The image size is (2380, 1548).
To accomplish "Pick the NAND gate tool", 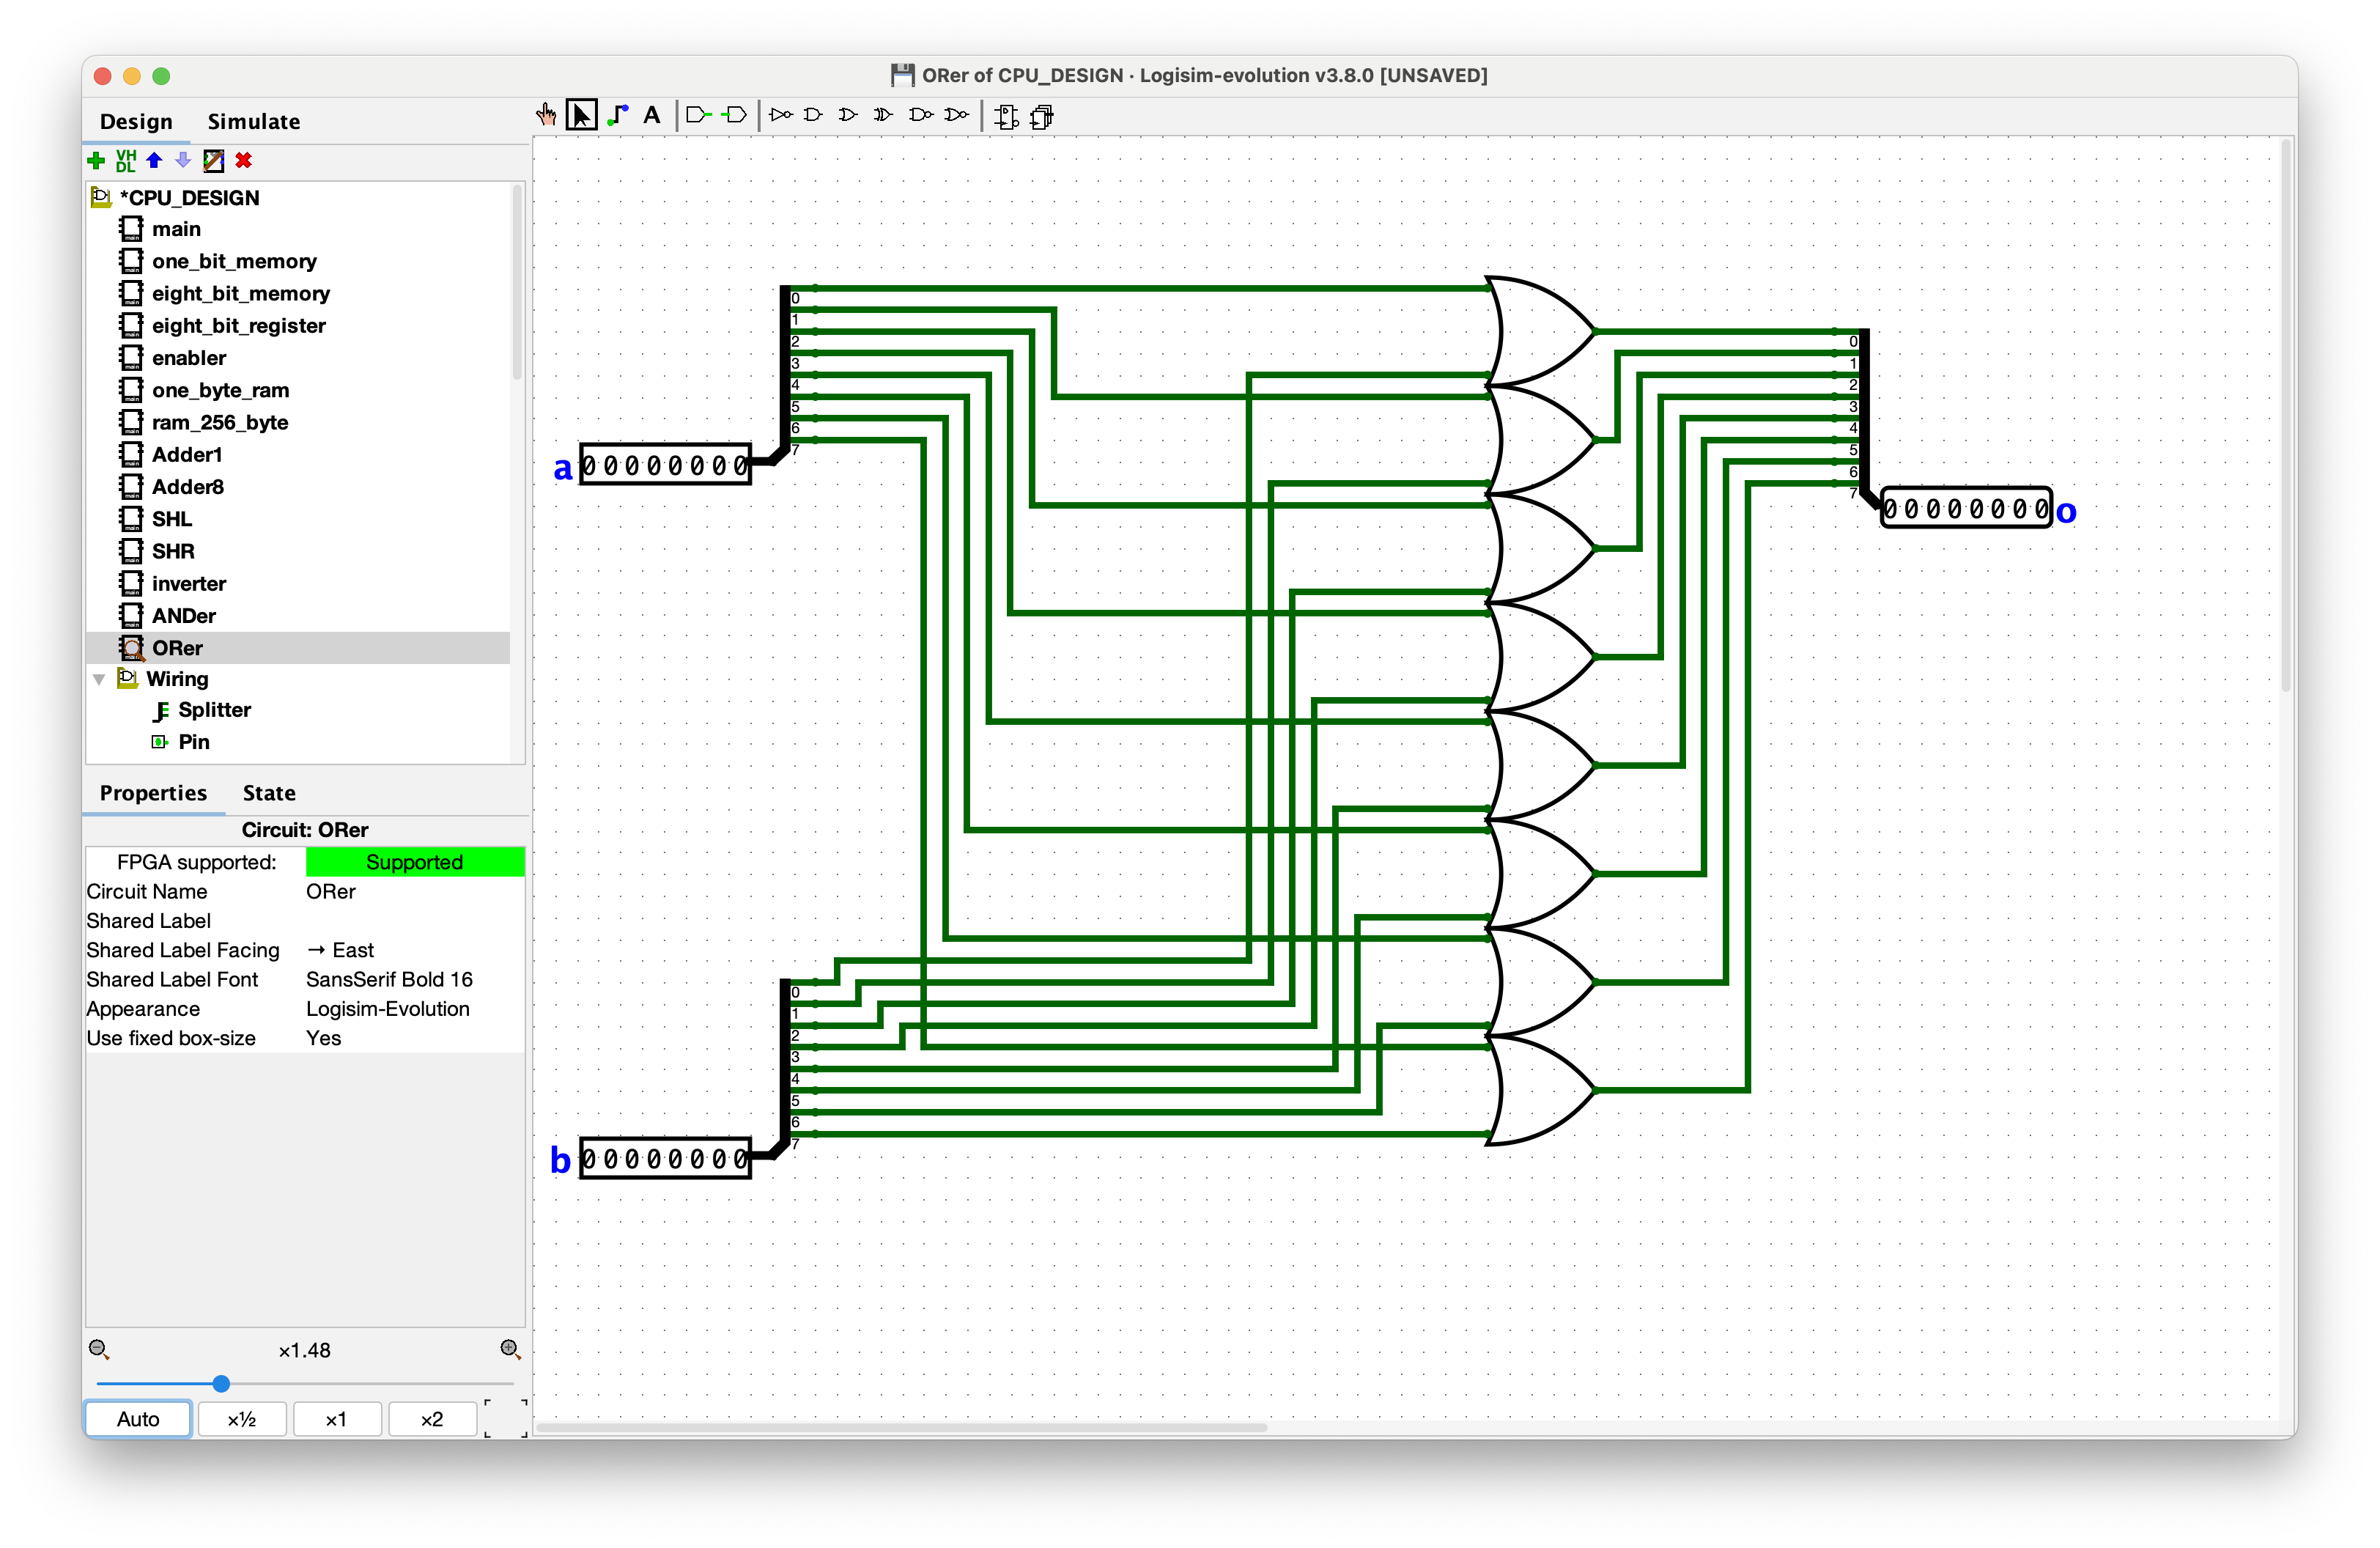I will 920,115.
